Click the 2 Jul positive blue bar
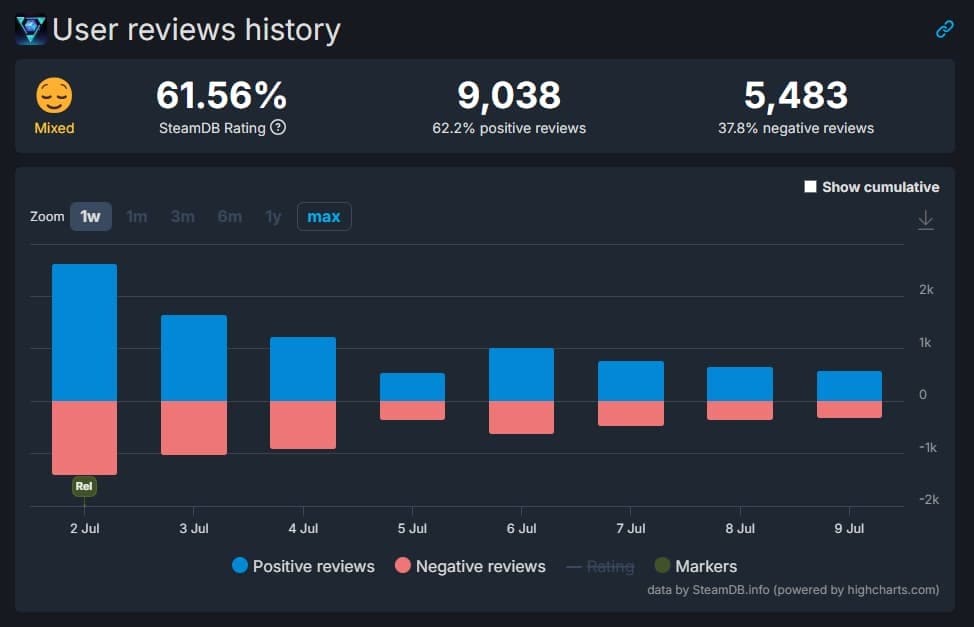The width and height of the screenshot is (974, 627). [84, 332]
